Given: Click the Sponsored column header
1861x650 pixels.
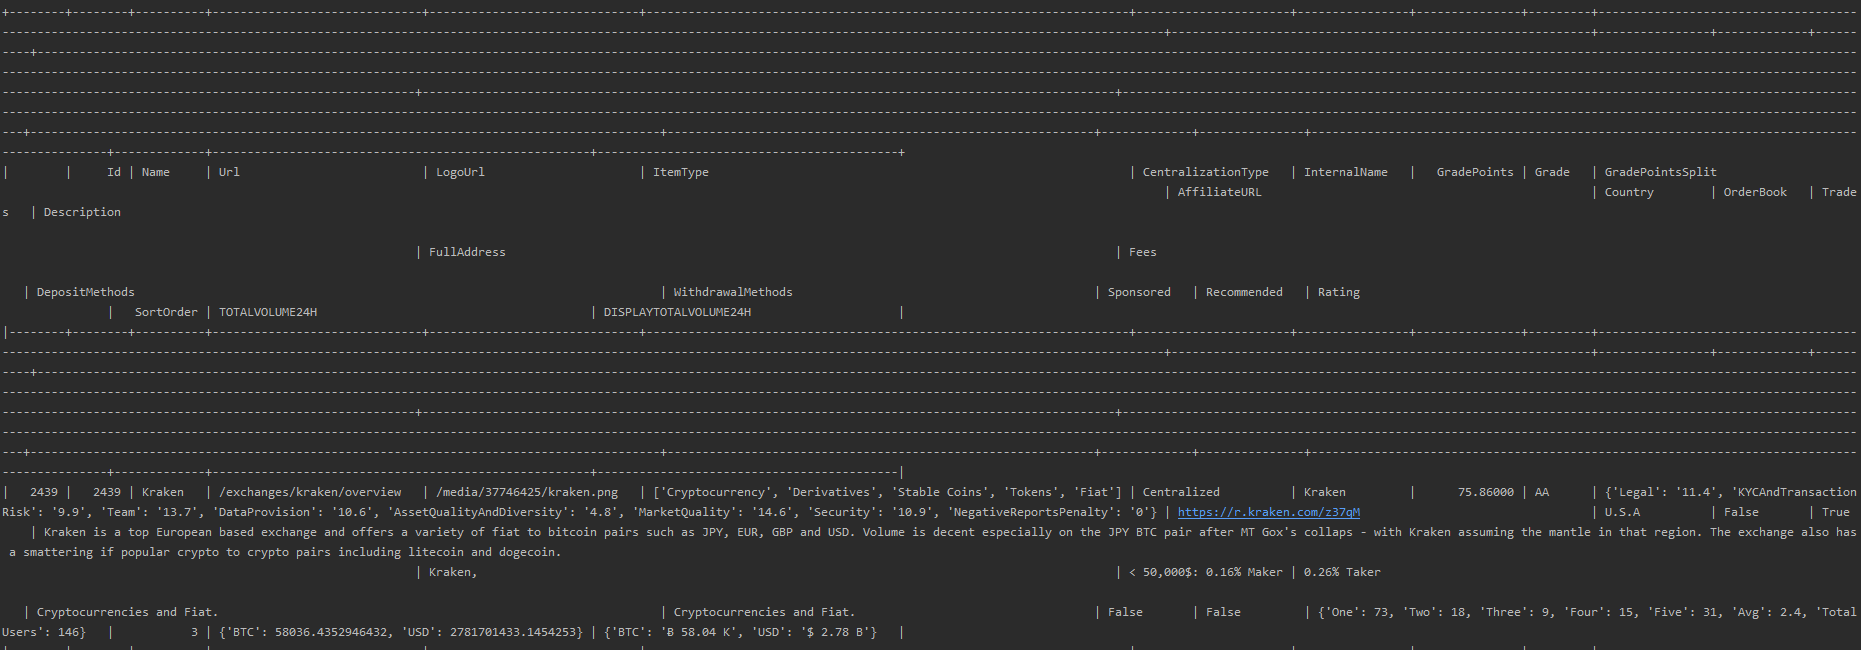Looking at the screenshot, I should pos(1139,292).
